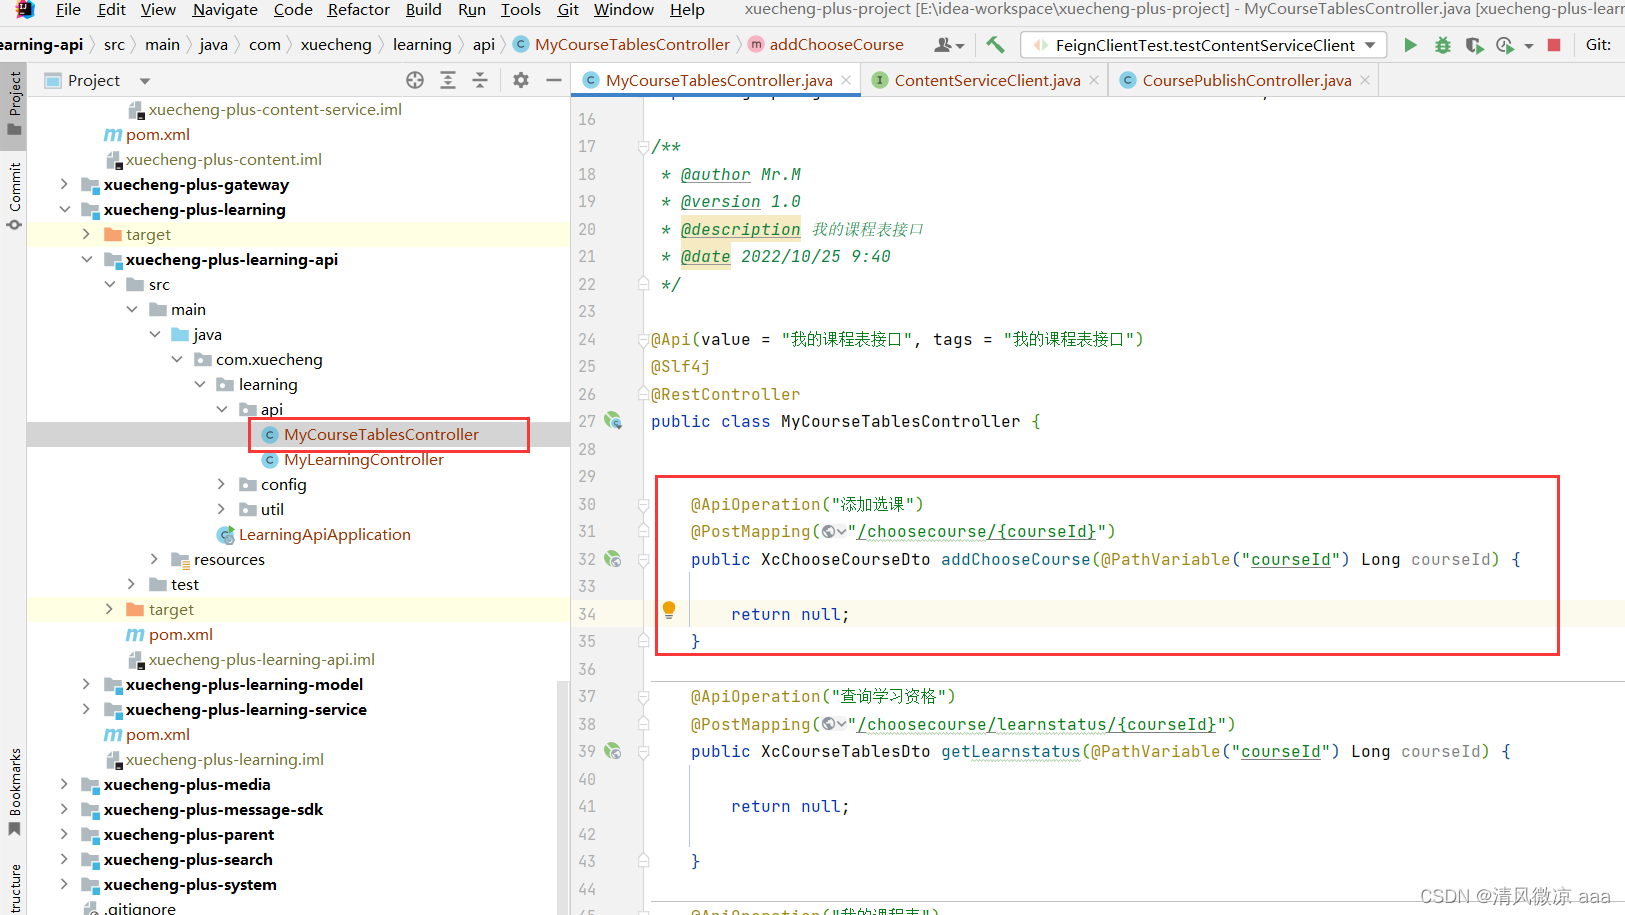Collapse xuecheng-plus-learning module

64,209
